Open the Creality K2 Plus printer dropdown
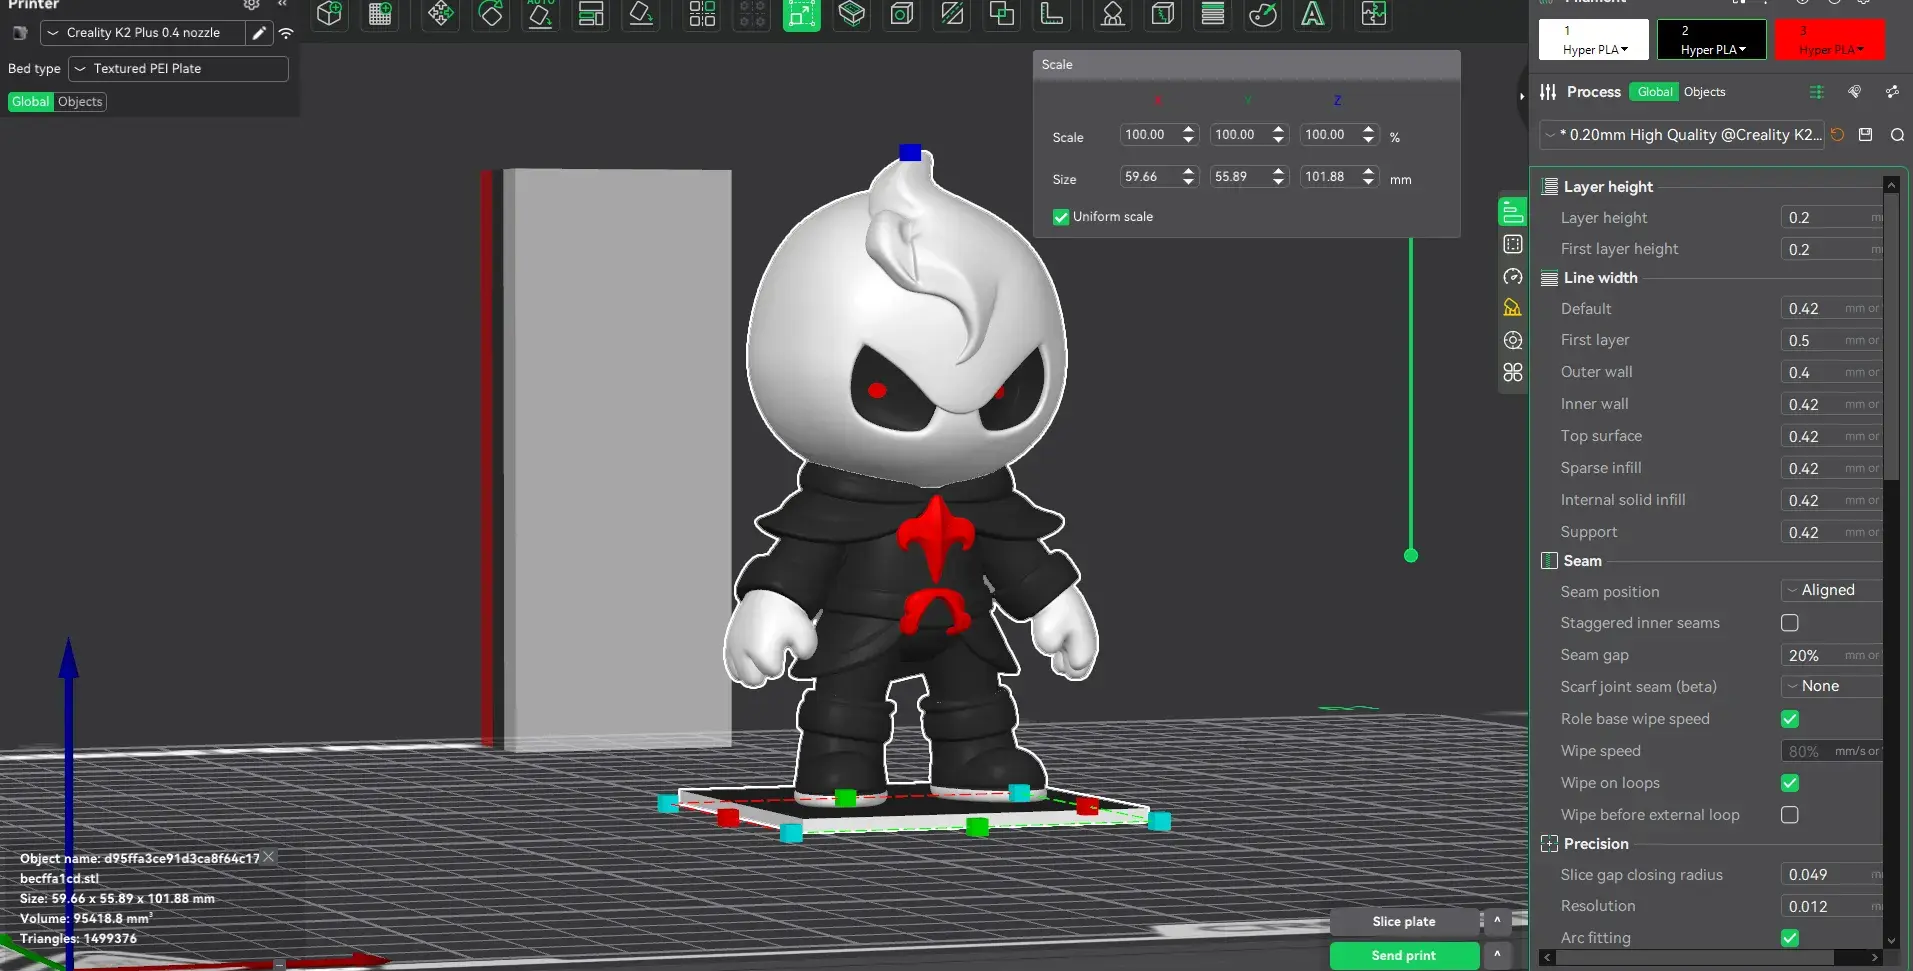The height and width of the screenshot is (971, 1913). click(x=143, y=33)
